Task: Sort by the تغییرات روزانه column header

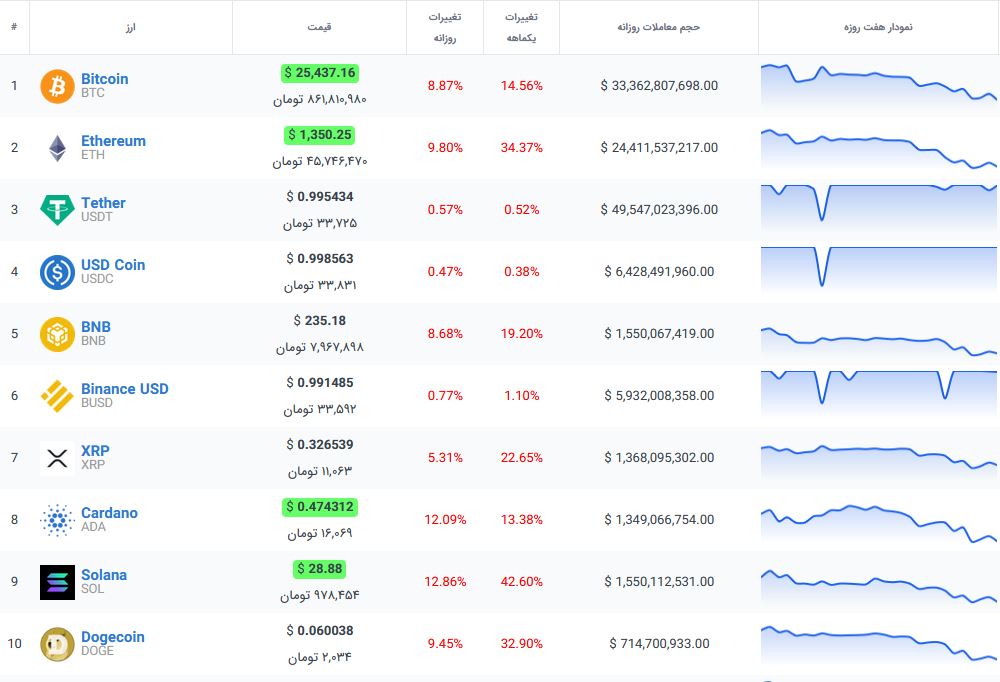Action: pos(445,27)
